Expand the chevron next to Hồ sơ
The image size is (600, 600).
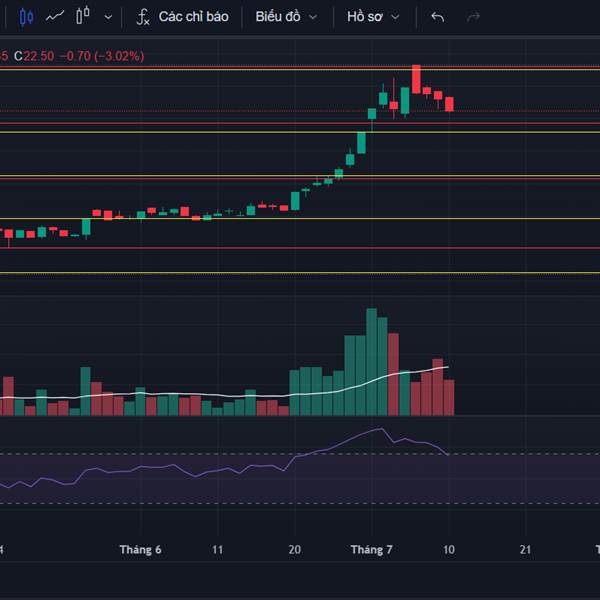(395, 17)
